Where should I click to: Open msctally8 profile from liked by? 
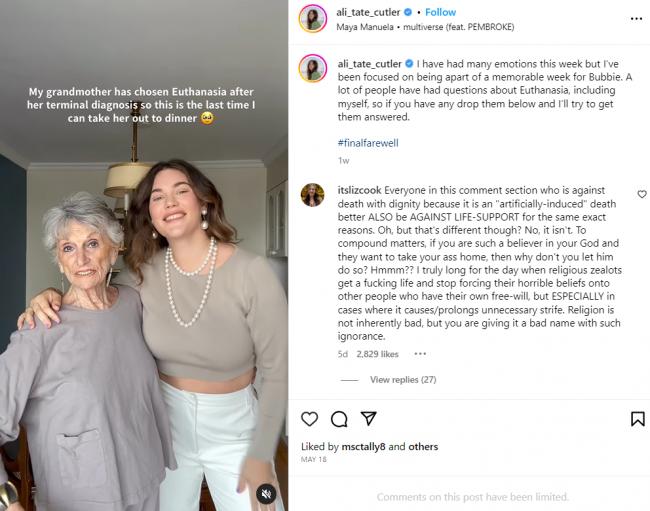(x=363, y=446)
